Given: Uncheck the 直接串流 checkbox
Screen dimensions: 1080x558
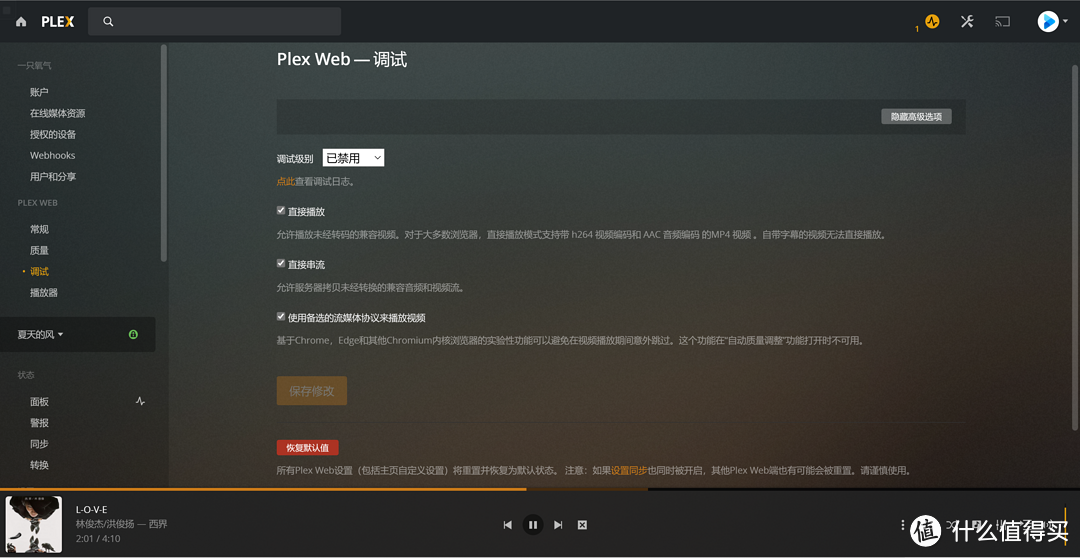Looking at the screenshot, I should tap(281, 263).
